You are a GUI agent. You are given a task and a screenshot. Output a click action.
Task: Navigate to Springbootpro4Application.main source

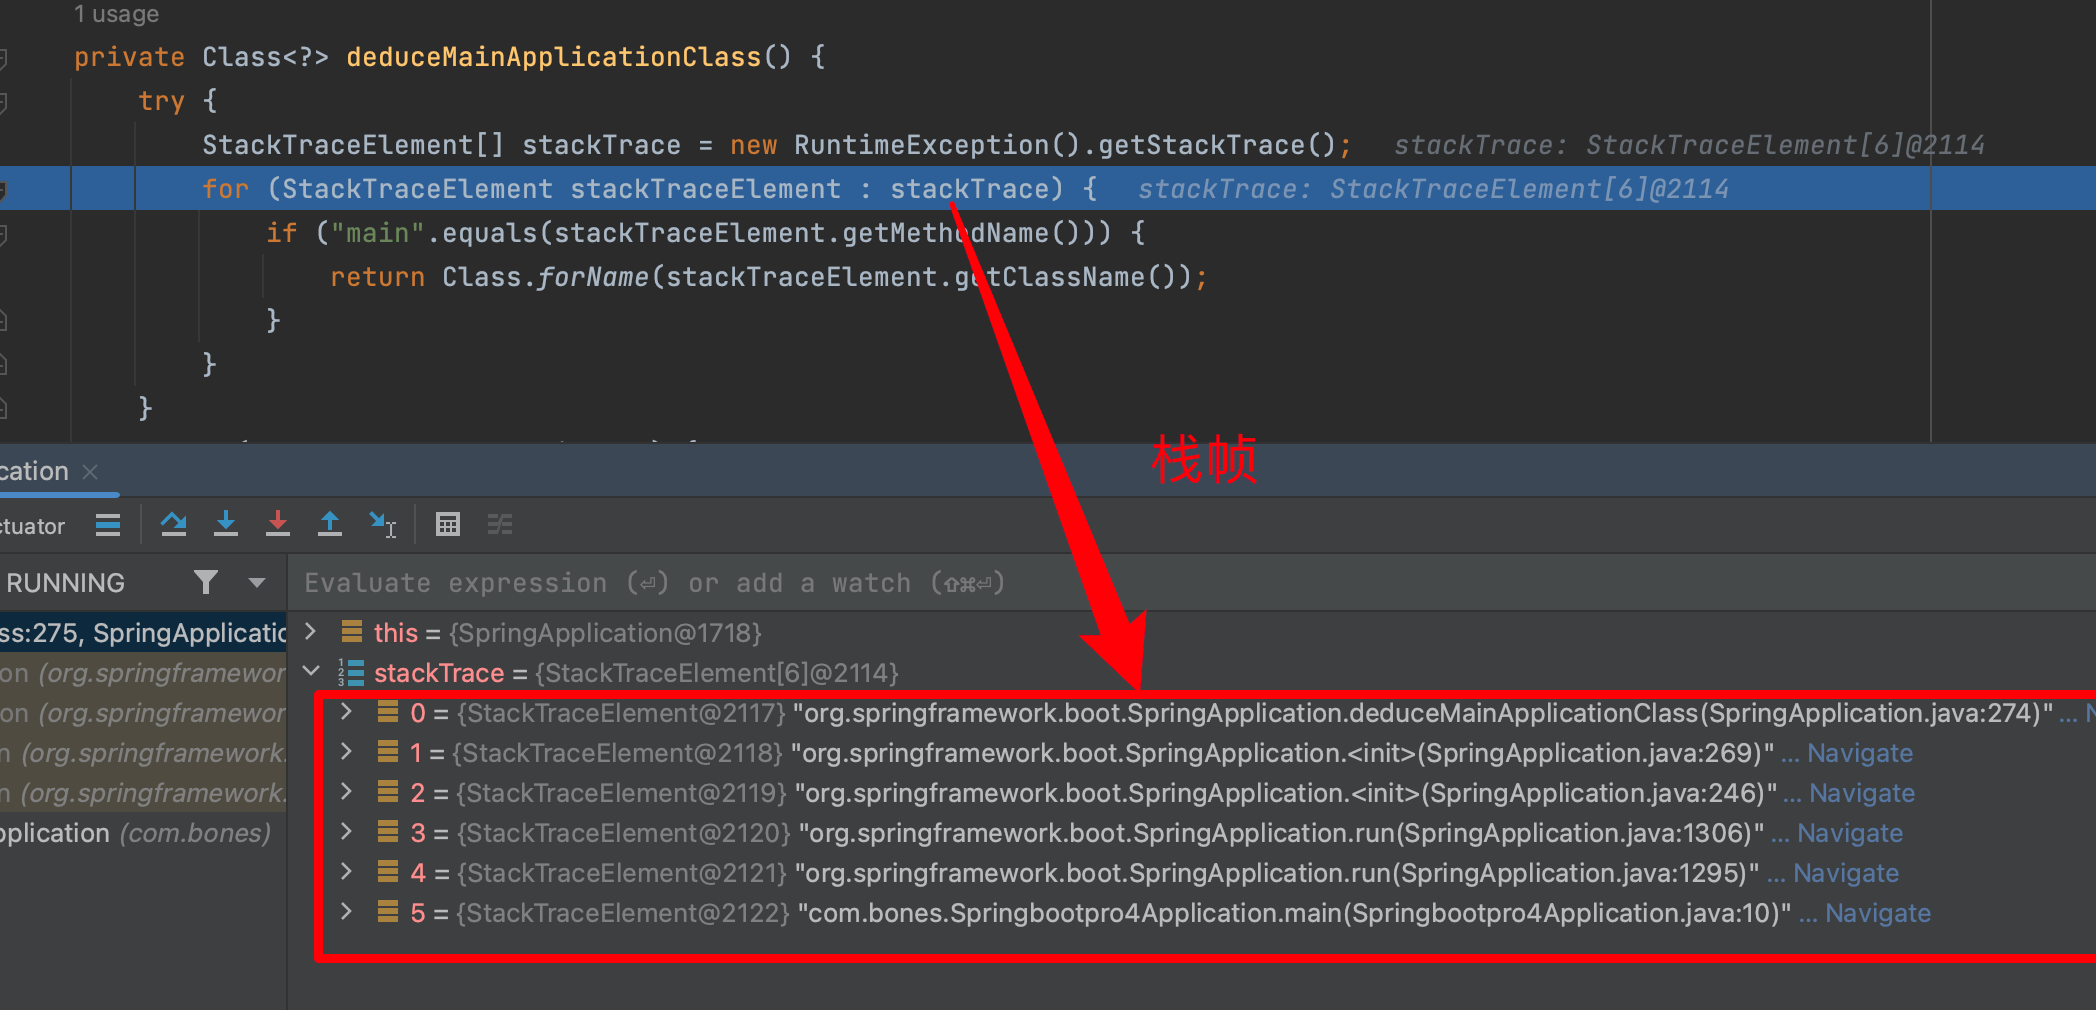[x=1878, y=913]
